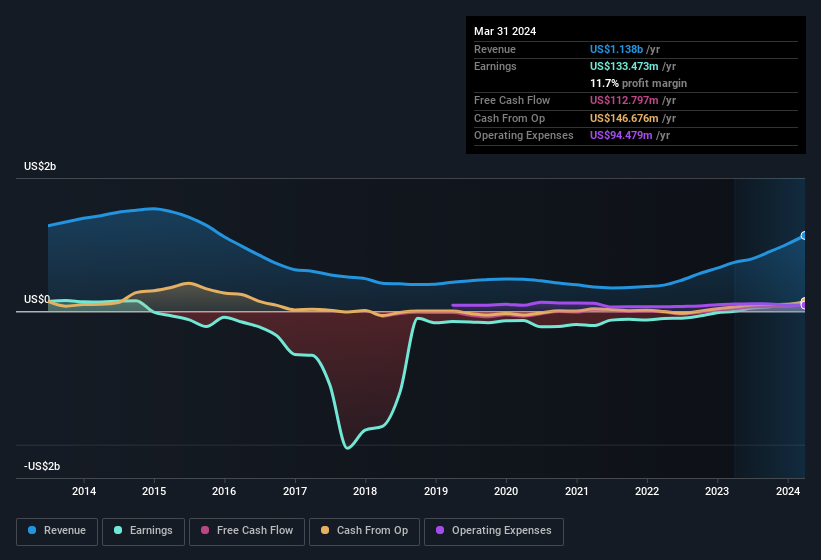Click the 2021 label on the timeline
821x560 pixels.
[576, 491]
